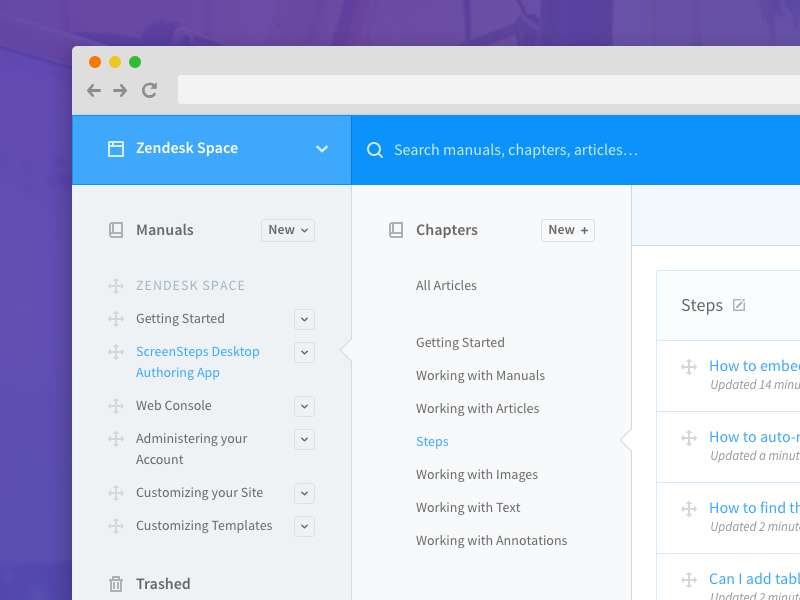Click the Chapters section heading
The image size is (800, 600).
coord(446,230)
